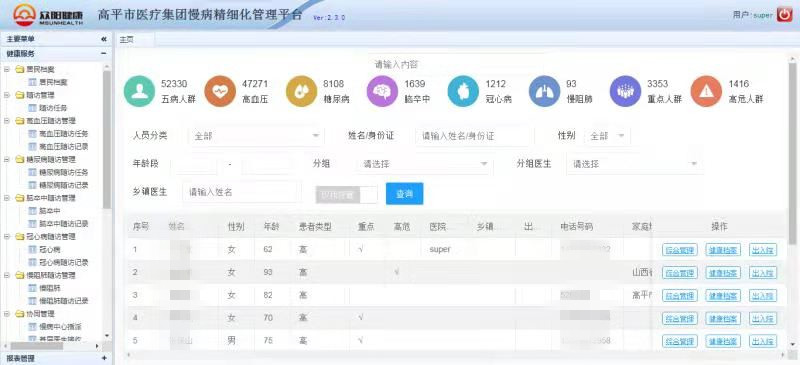Open the 分组医生 请选择 dropdown
800x365 pixels.
(x=635, y=164)
